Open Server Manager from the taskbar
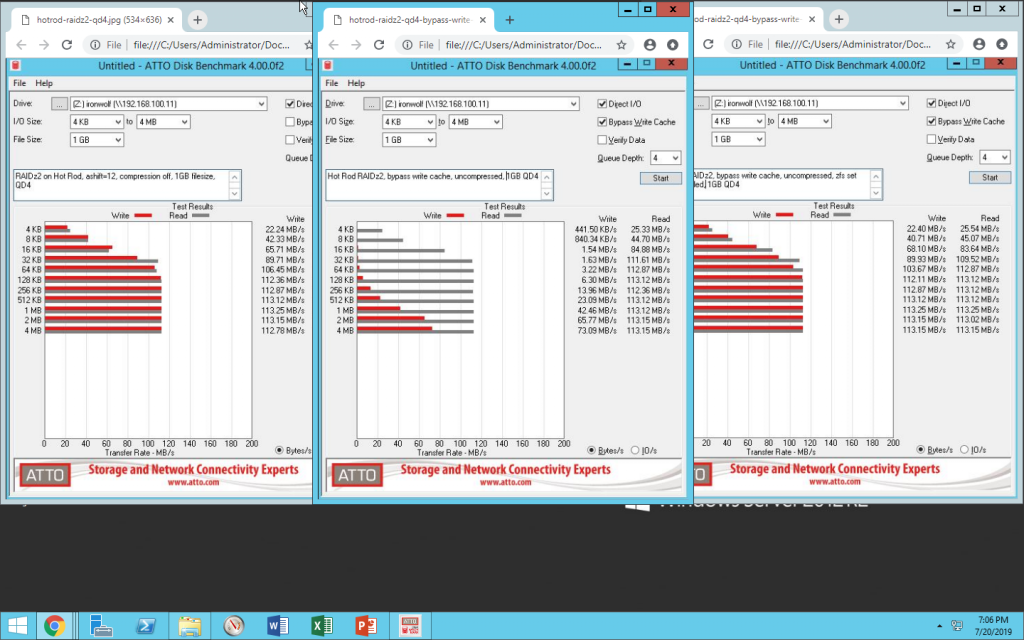The height and width of the screenshot is (640, 1024). point(101,626)
